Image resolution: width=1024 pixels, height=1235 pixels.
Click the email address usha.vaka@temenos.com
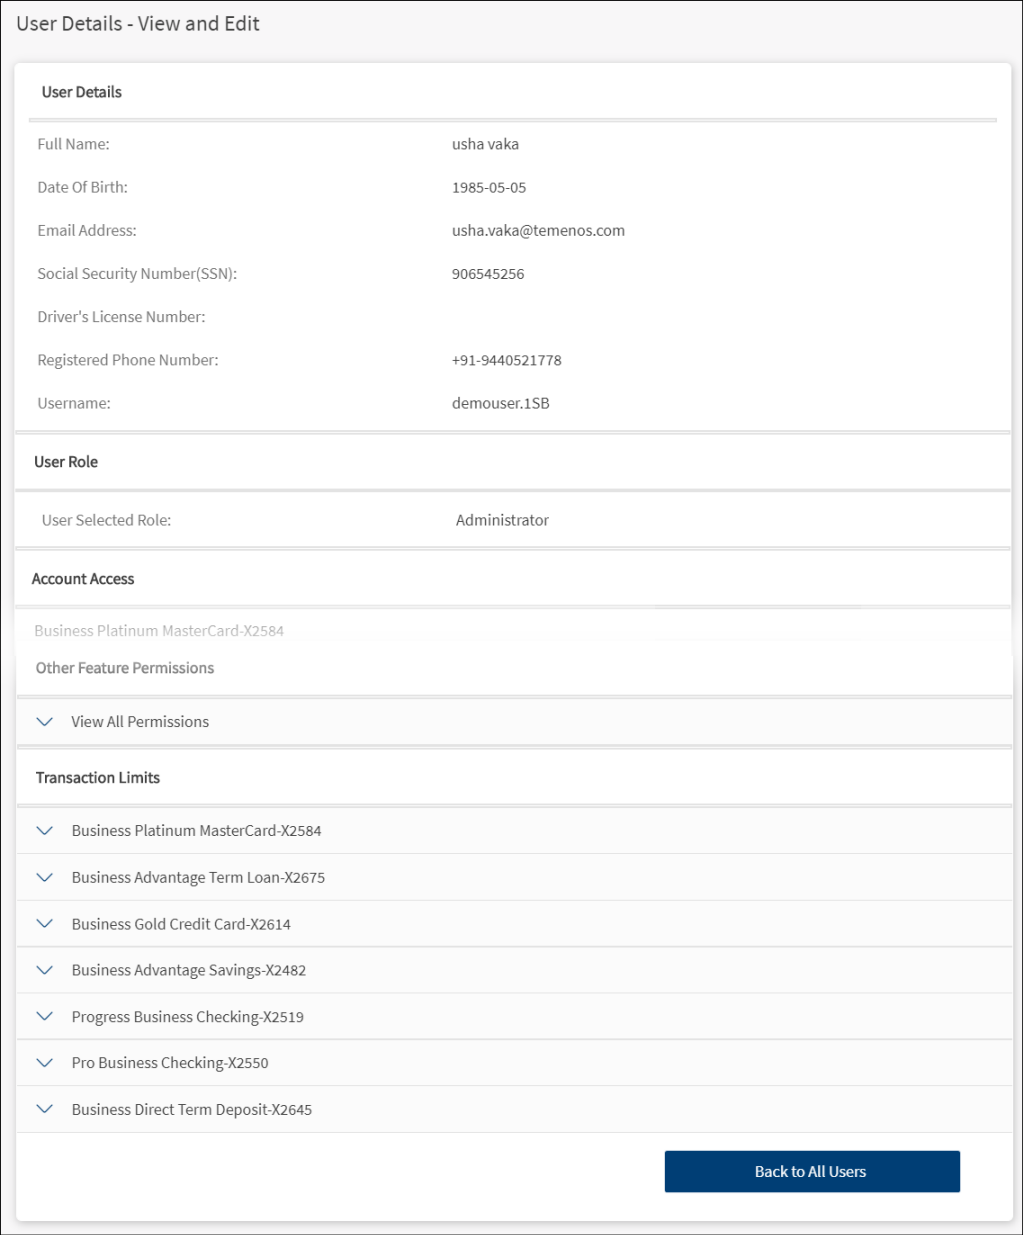pos(538,231)
